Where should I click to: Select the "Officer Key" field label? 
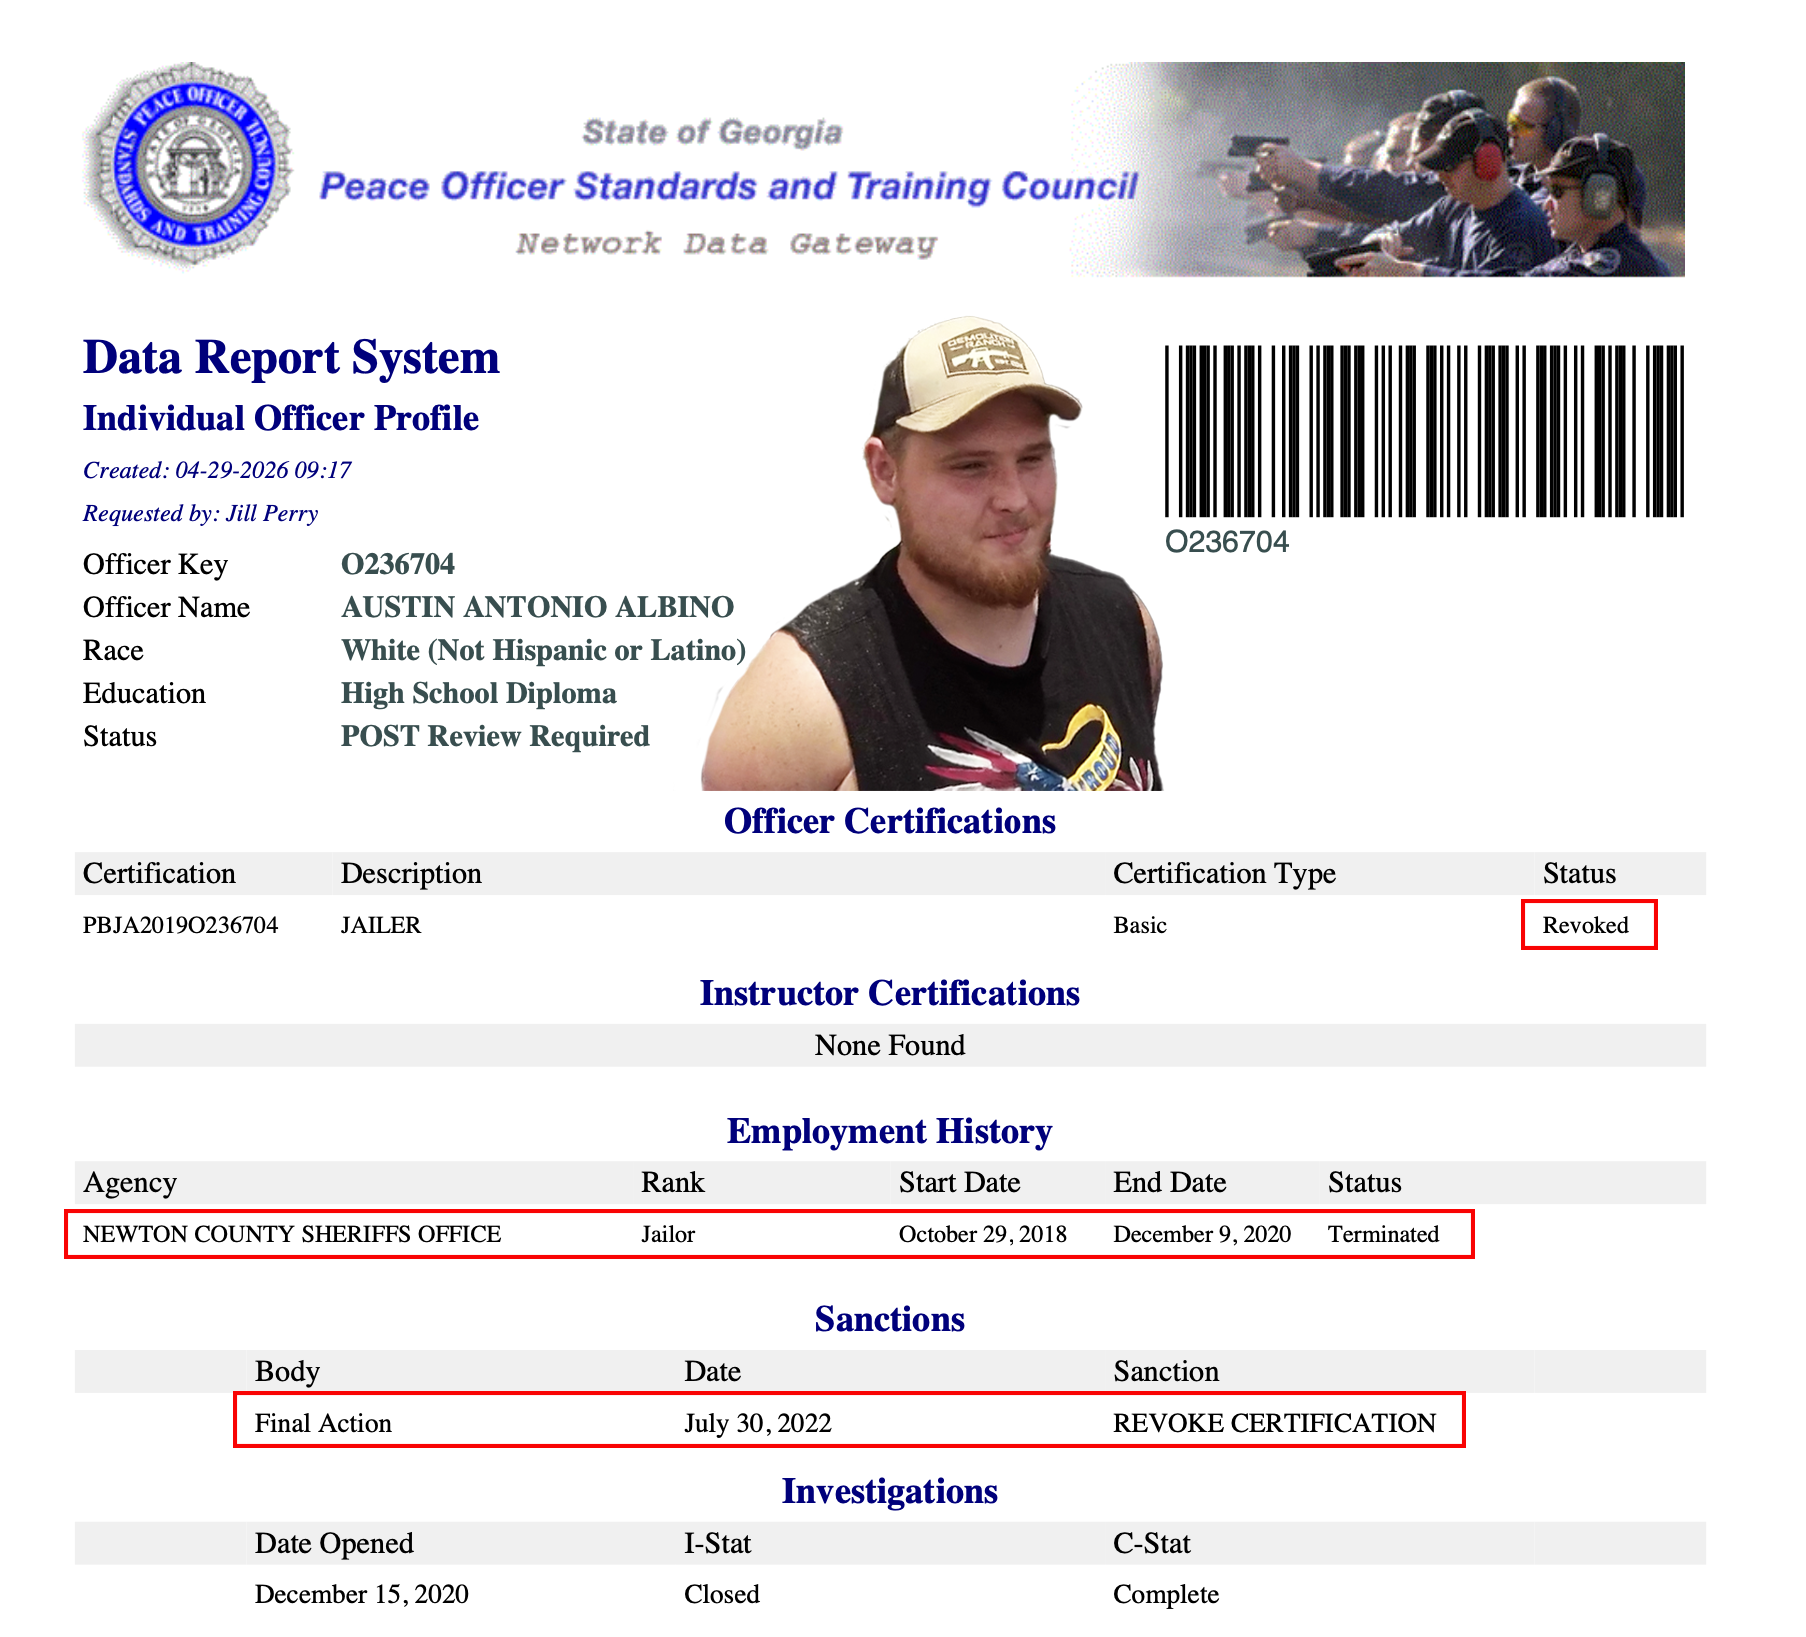(155, 564)
